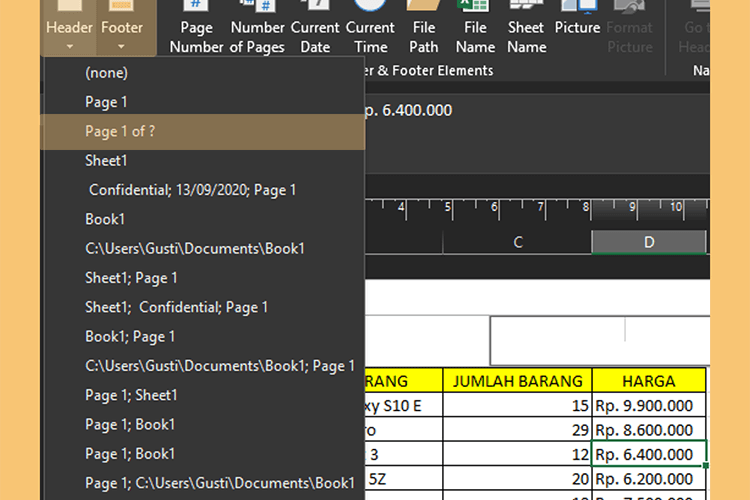Insert Current Time element
The height and width of the screenshot is (500, 750).
point(370,28)
